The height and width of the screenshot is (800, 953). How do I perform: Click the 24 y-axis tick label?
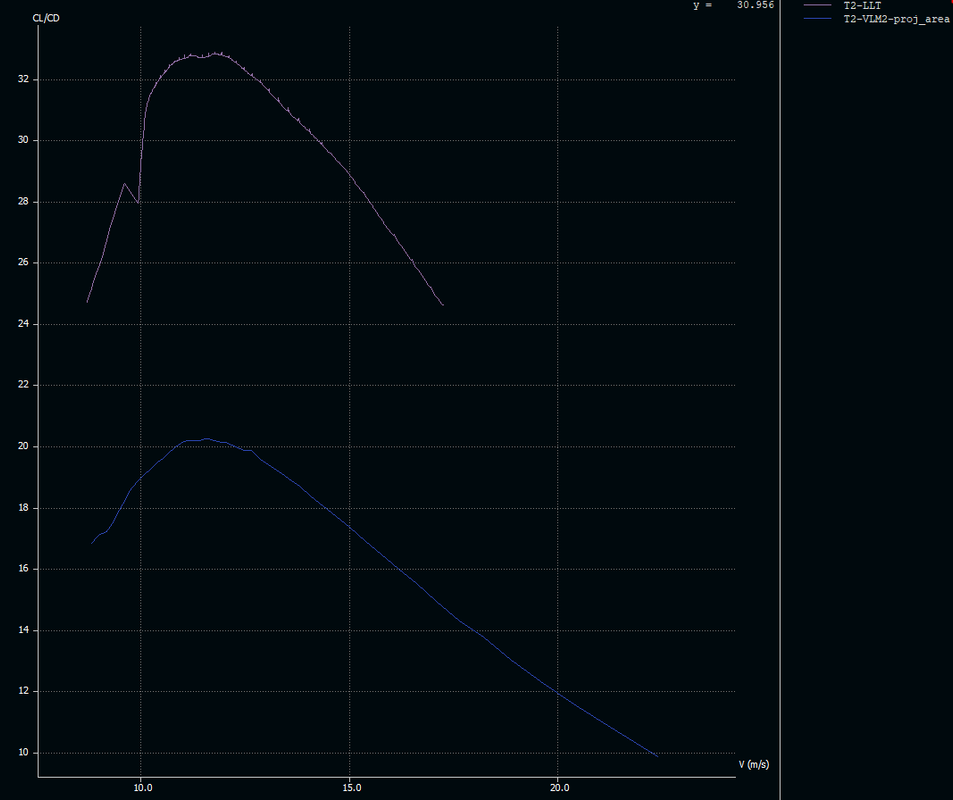tap(23, 324)
